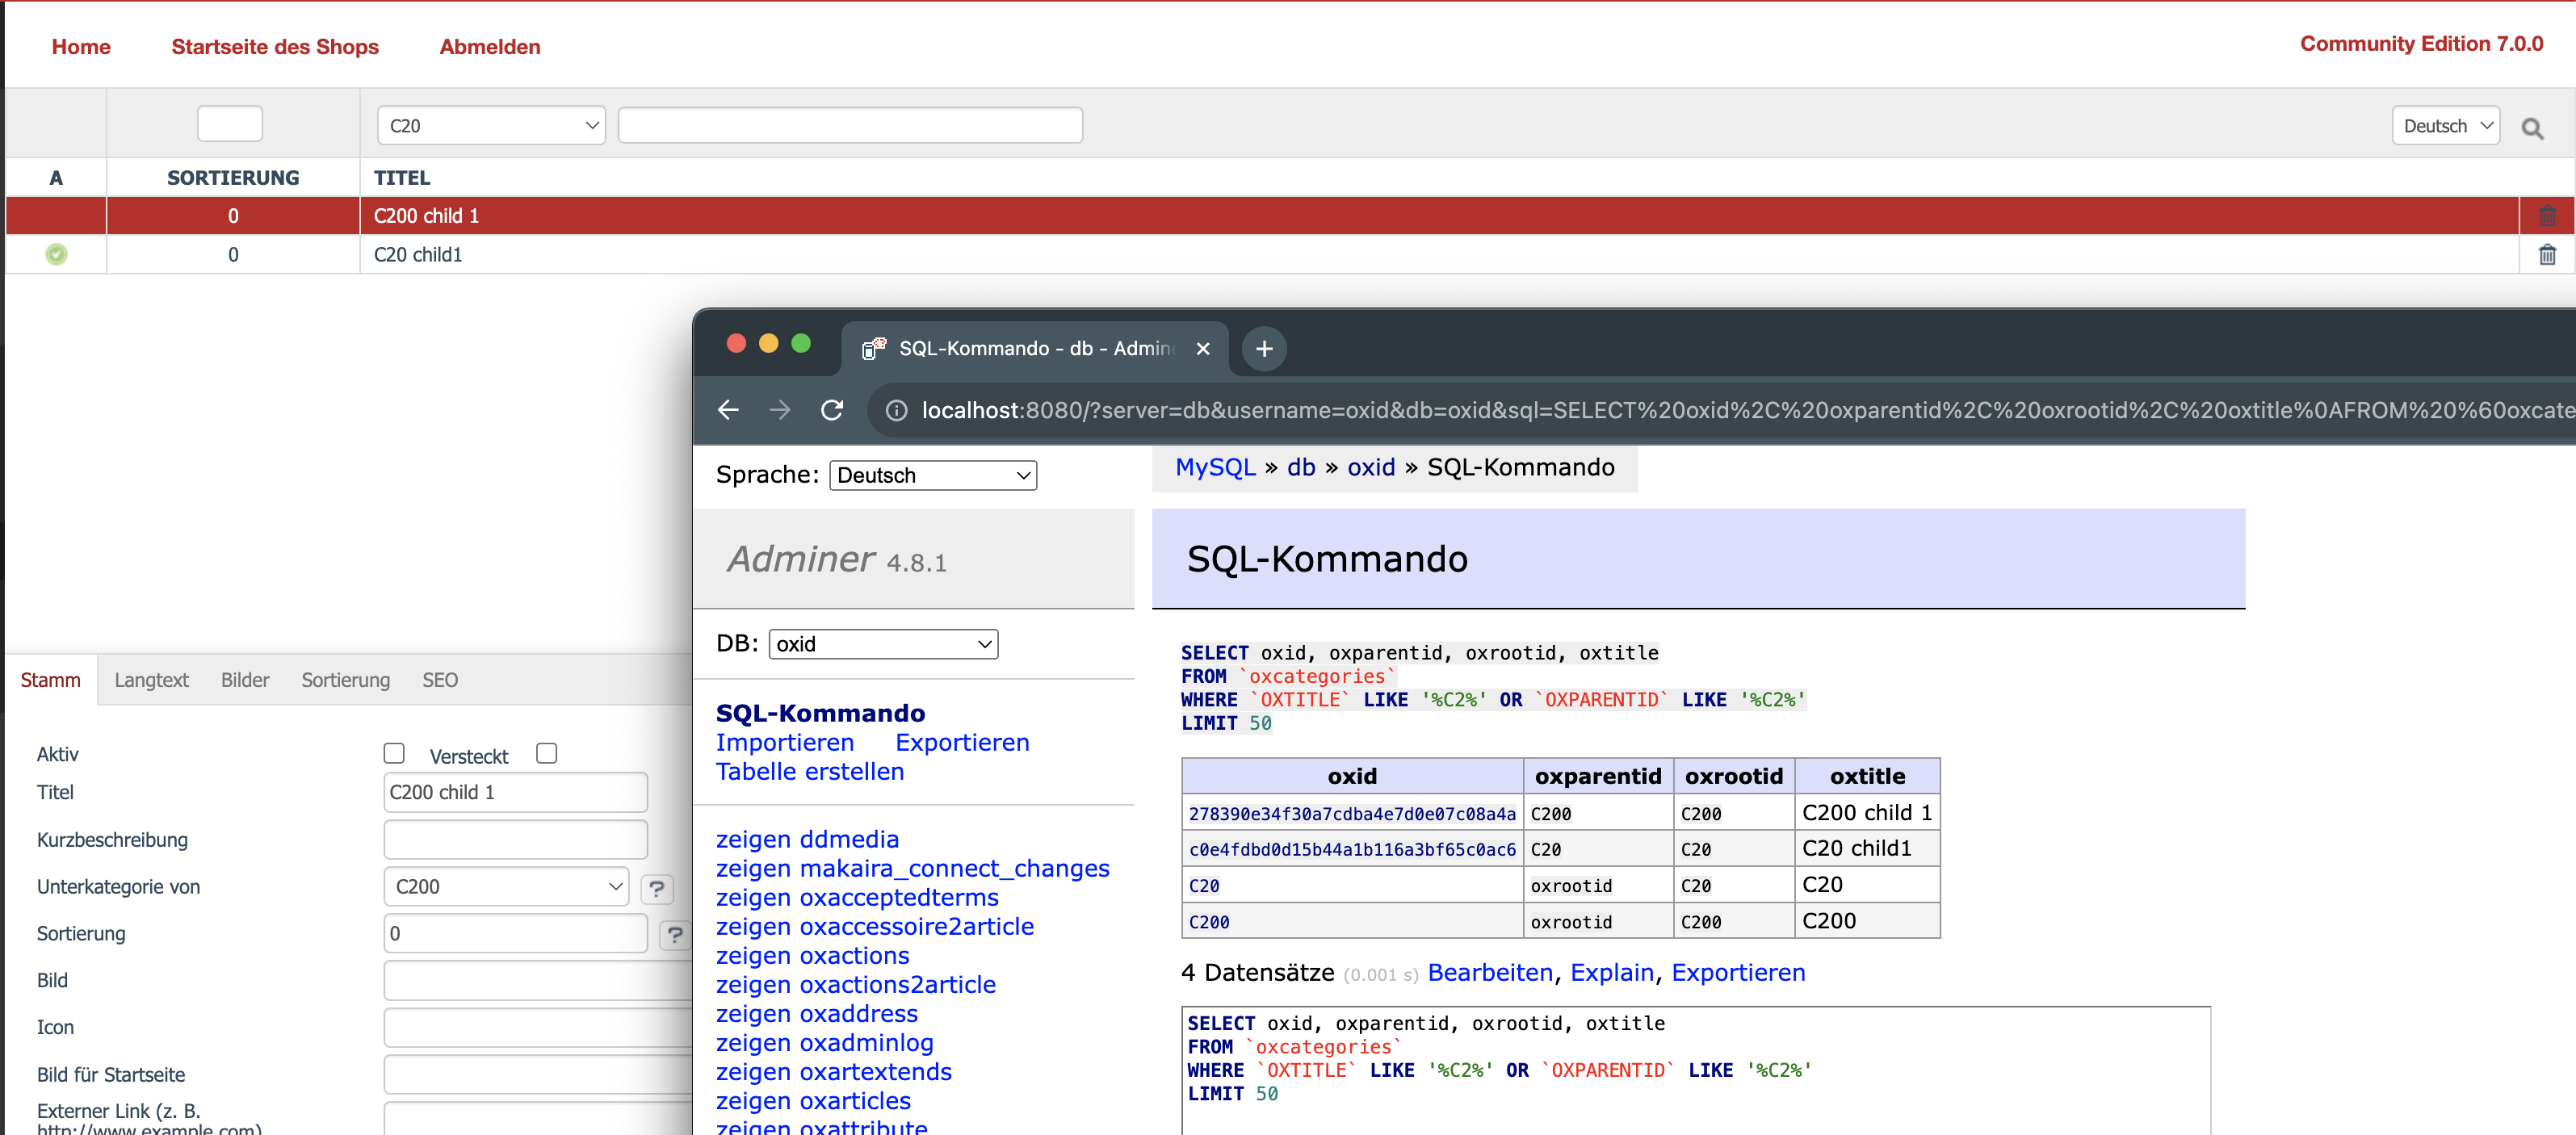Viewport: 2576px width, 1135px height.
Task: Open help for Unterkategorie von
Action: click(x=657, y=888)
